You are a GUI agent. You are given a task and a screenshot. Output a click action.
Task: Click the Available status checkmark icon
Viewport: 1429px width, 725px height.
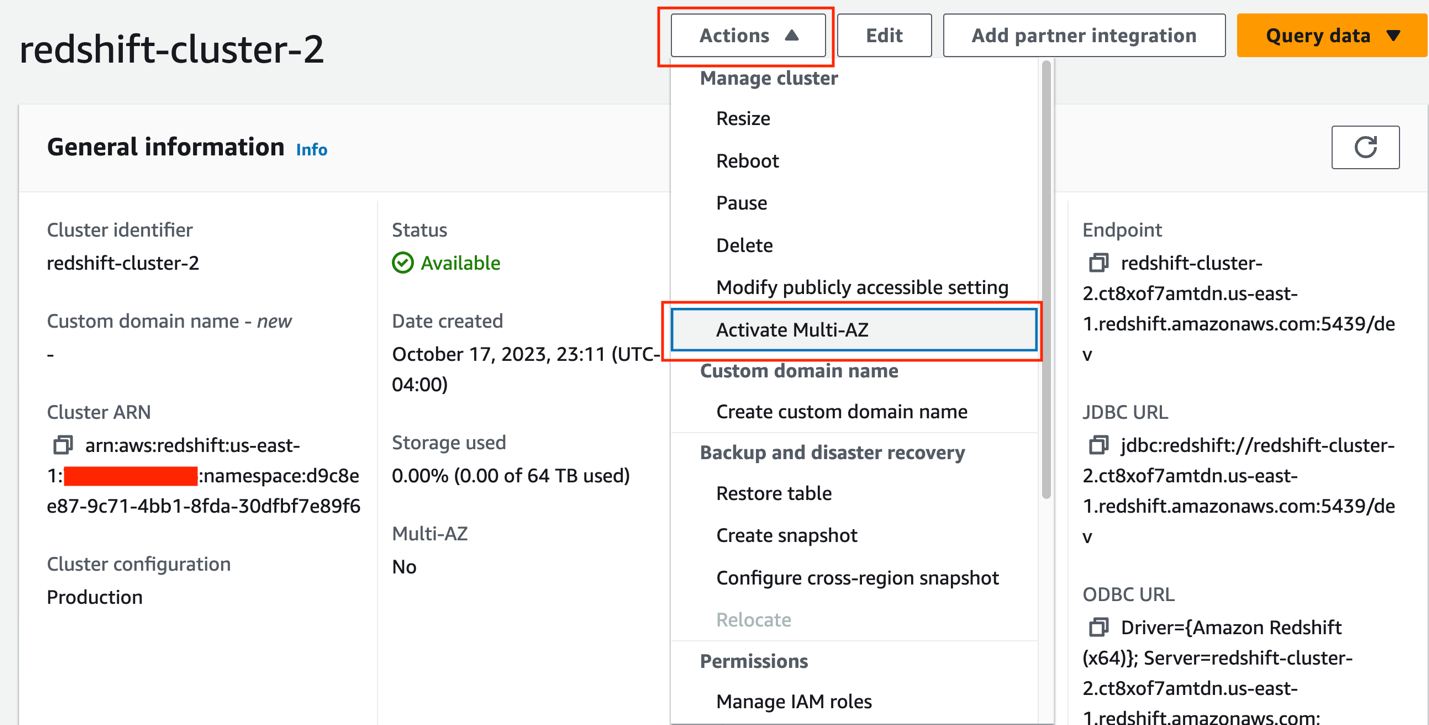[x=403, y=263]
